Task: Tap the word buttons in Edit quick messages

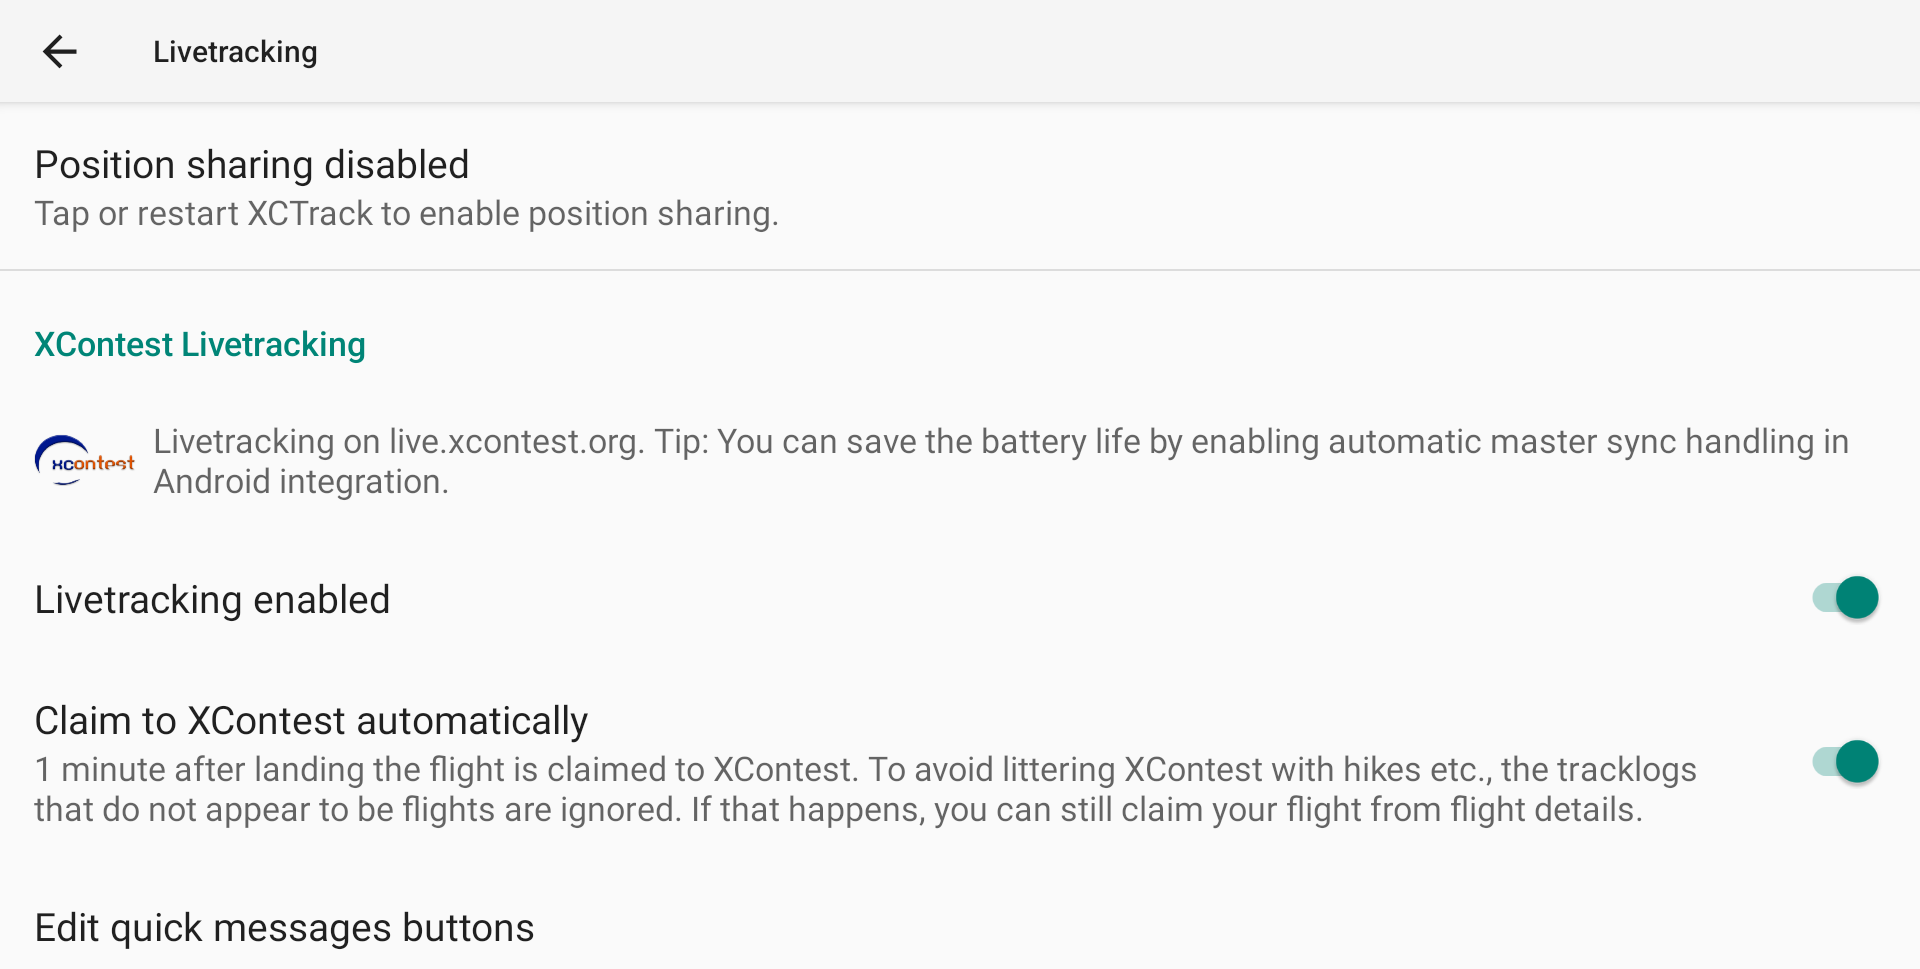Action: (468, 928)
